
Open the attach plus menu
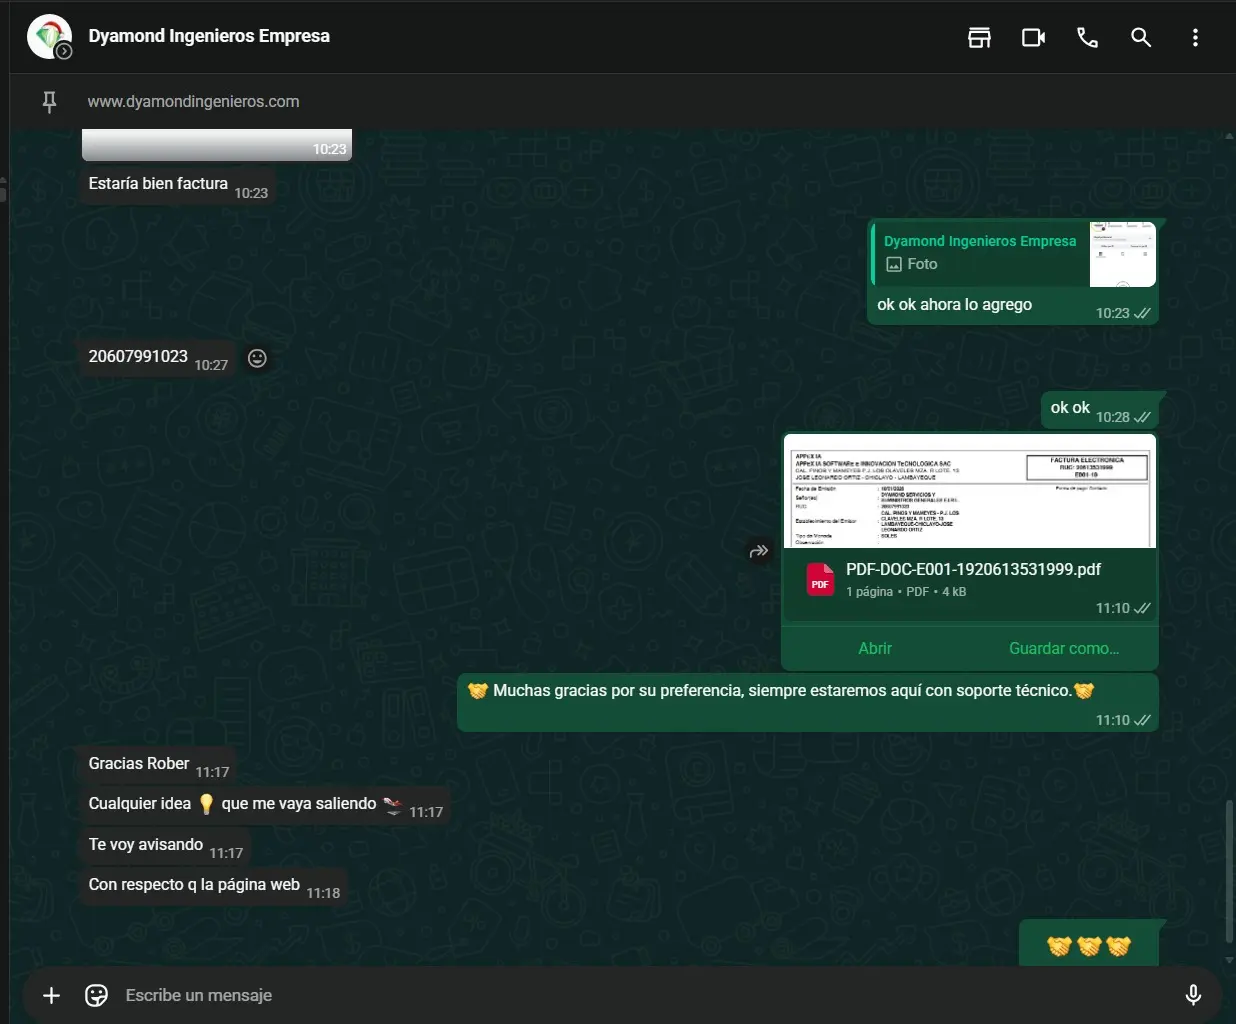pos(52,995)
